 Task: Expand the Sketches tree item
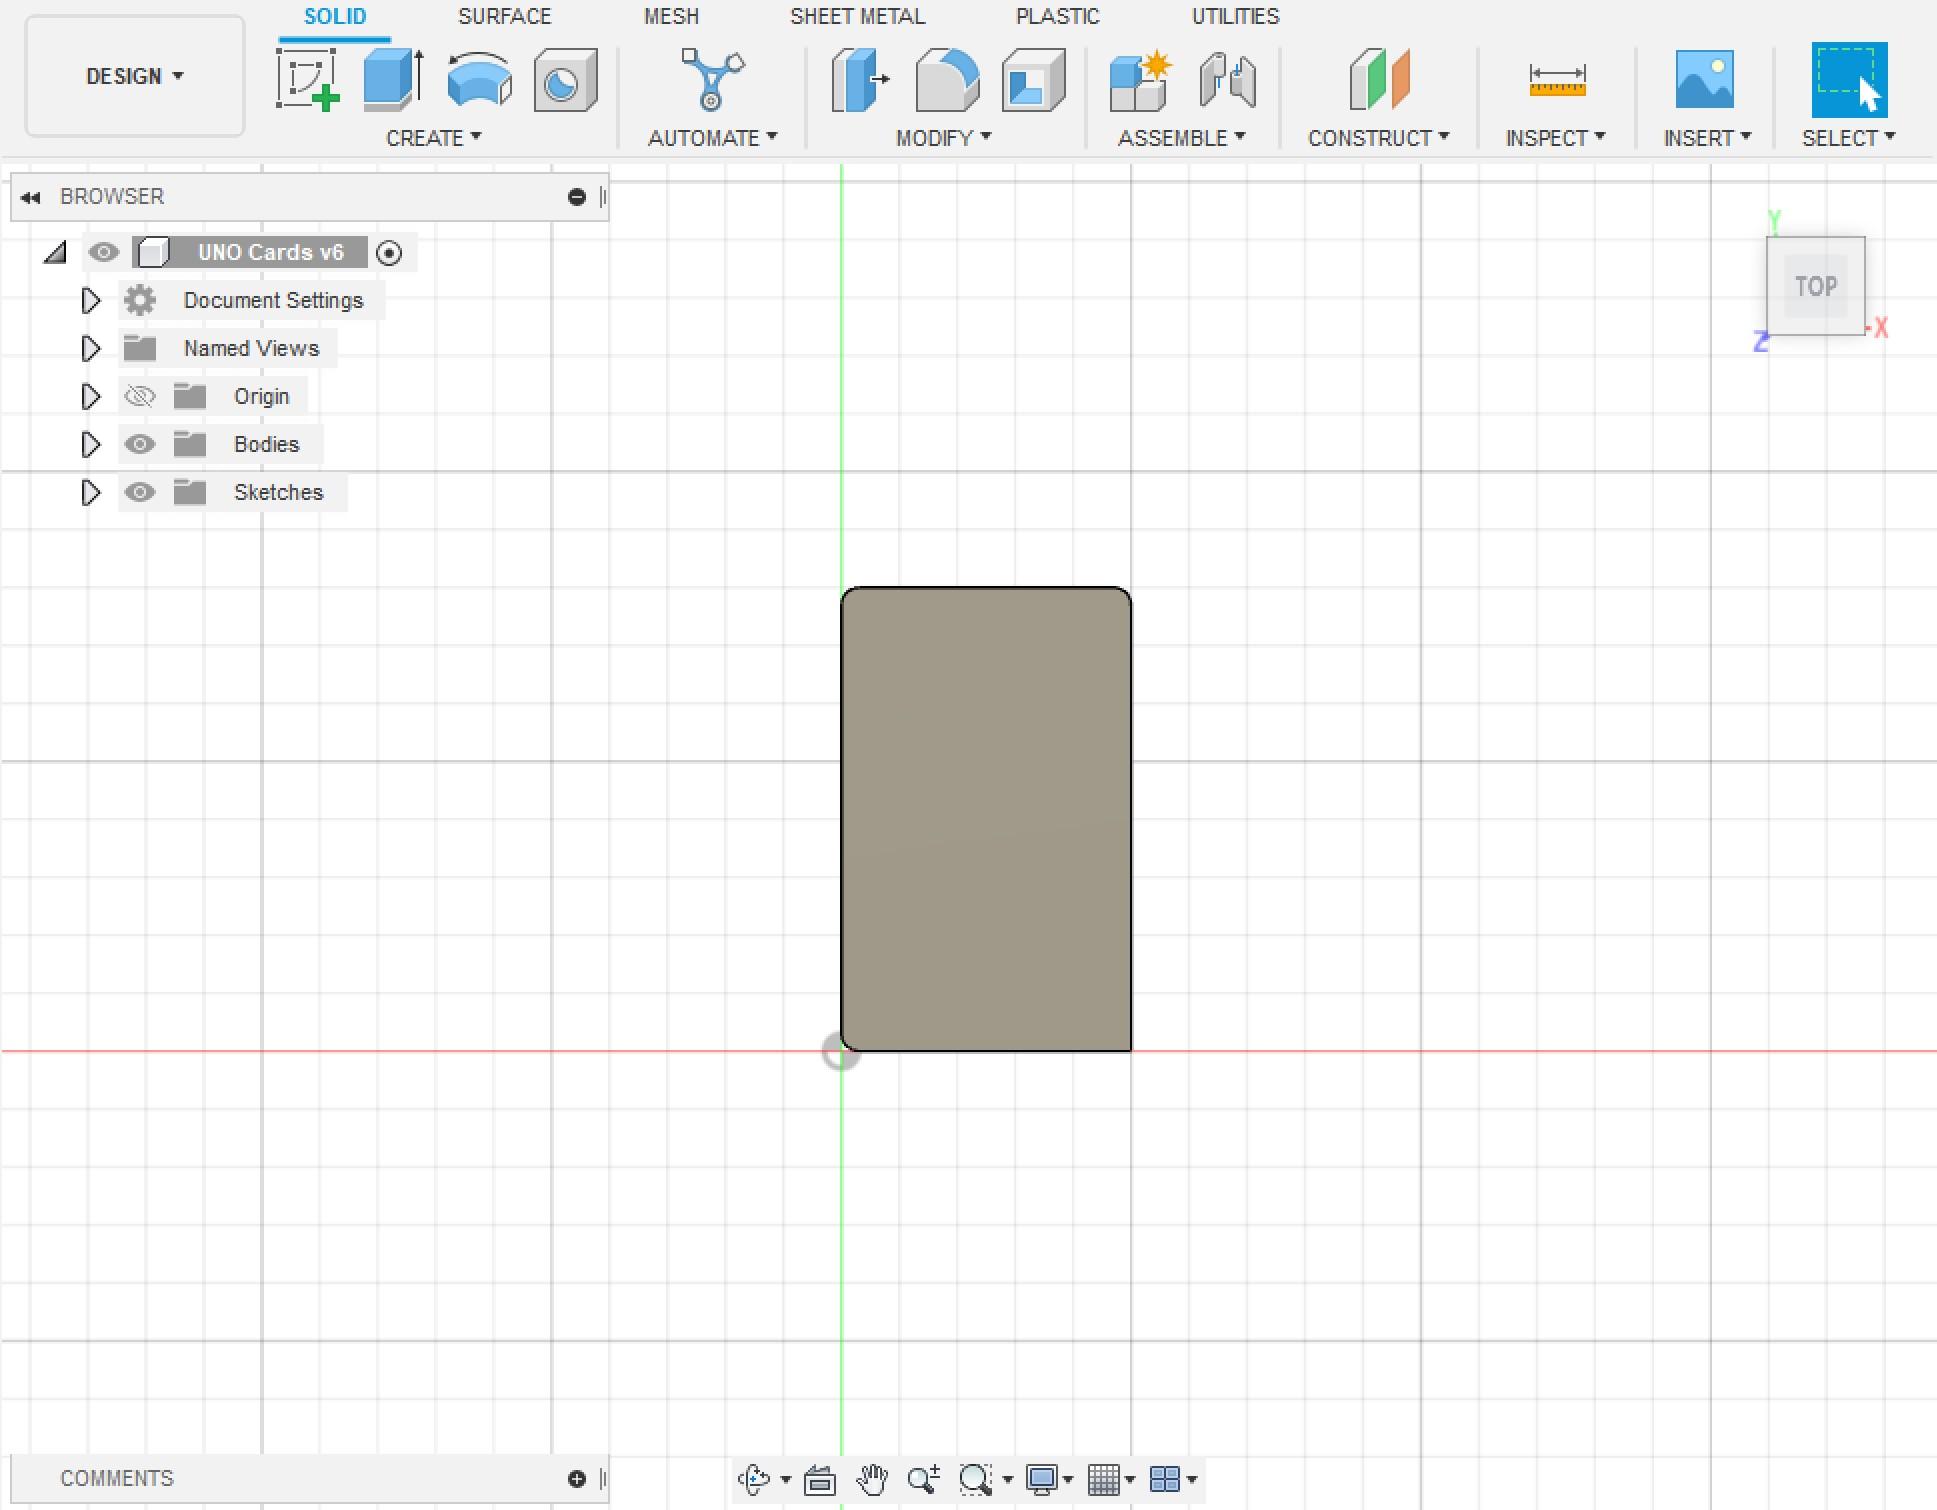88,492
